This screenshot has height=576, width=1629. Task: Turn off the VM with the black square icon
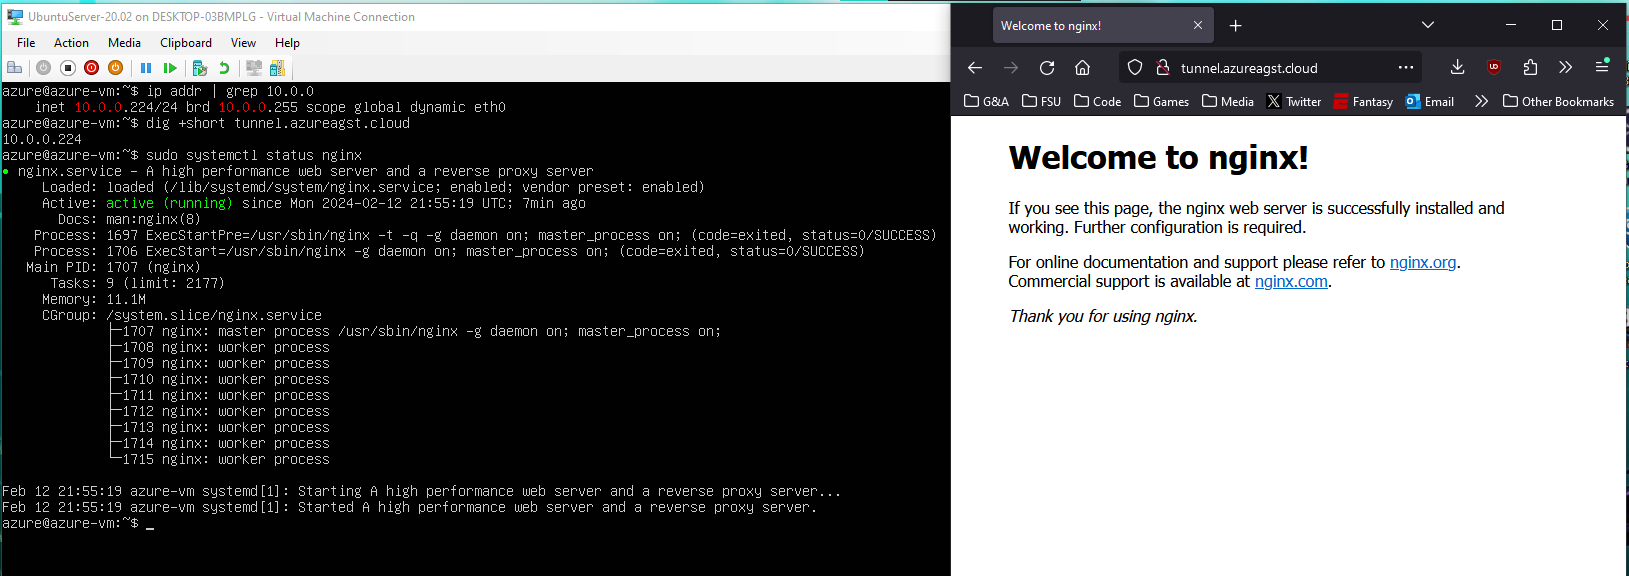pyautogui.click(x=68, y=68)
